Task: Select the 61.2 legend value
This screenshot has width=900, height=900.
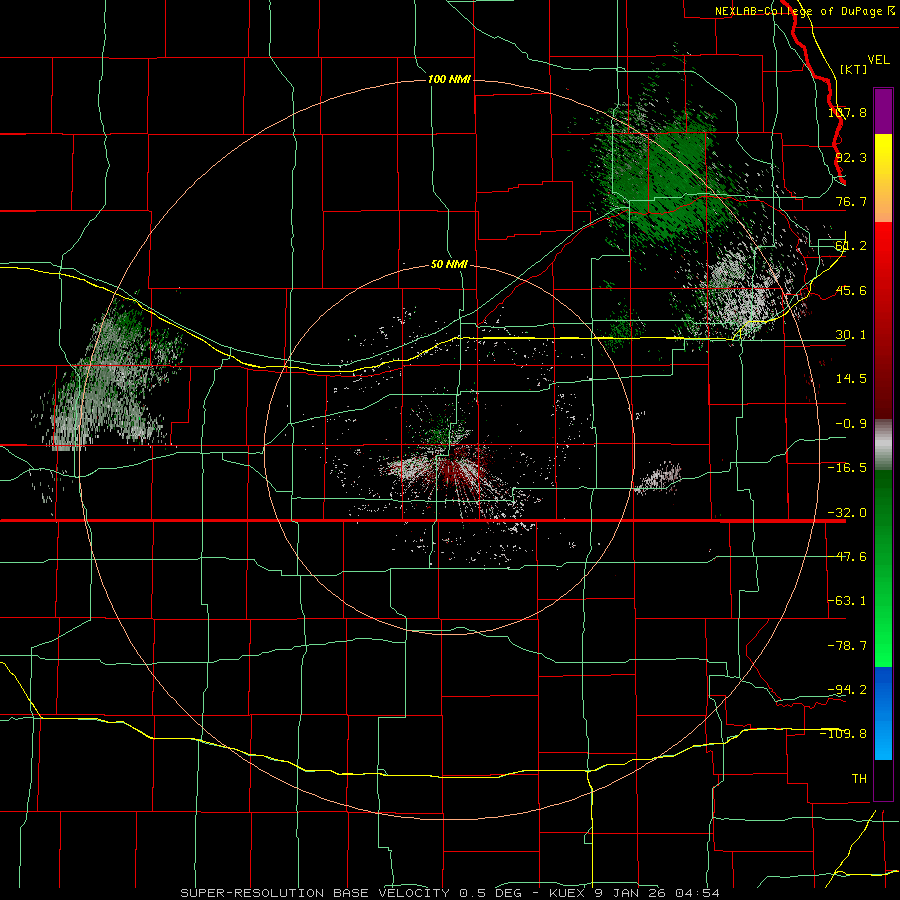Action: pyautogui.click(x=851, y=246)
